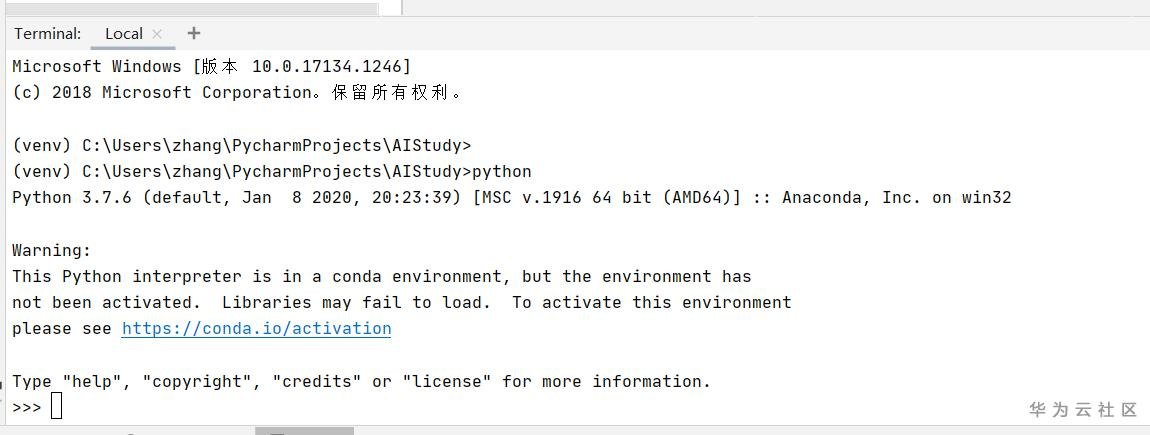Click the Microsoft Corporation copyright line
The image size is (1150, 435).
click(x=237, y=93)
